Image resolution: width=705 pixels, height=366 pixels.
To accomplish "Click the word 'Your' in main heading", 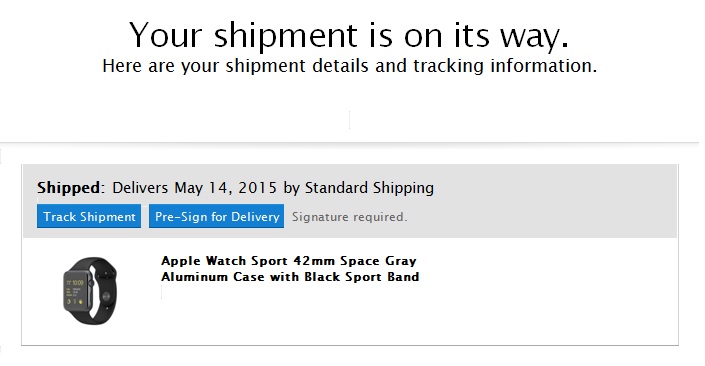I will pos(166,35).
